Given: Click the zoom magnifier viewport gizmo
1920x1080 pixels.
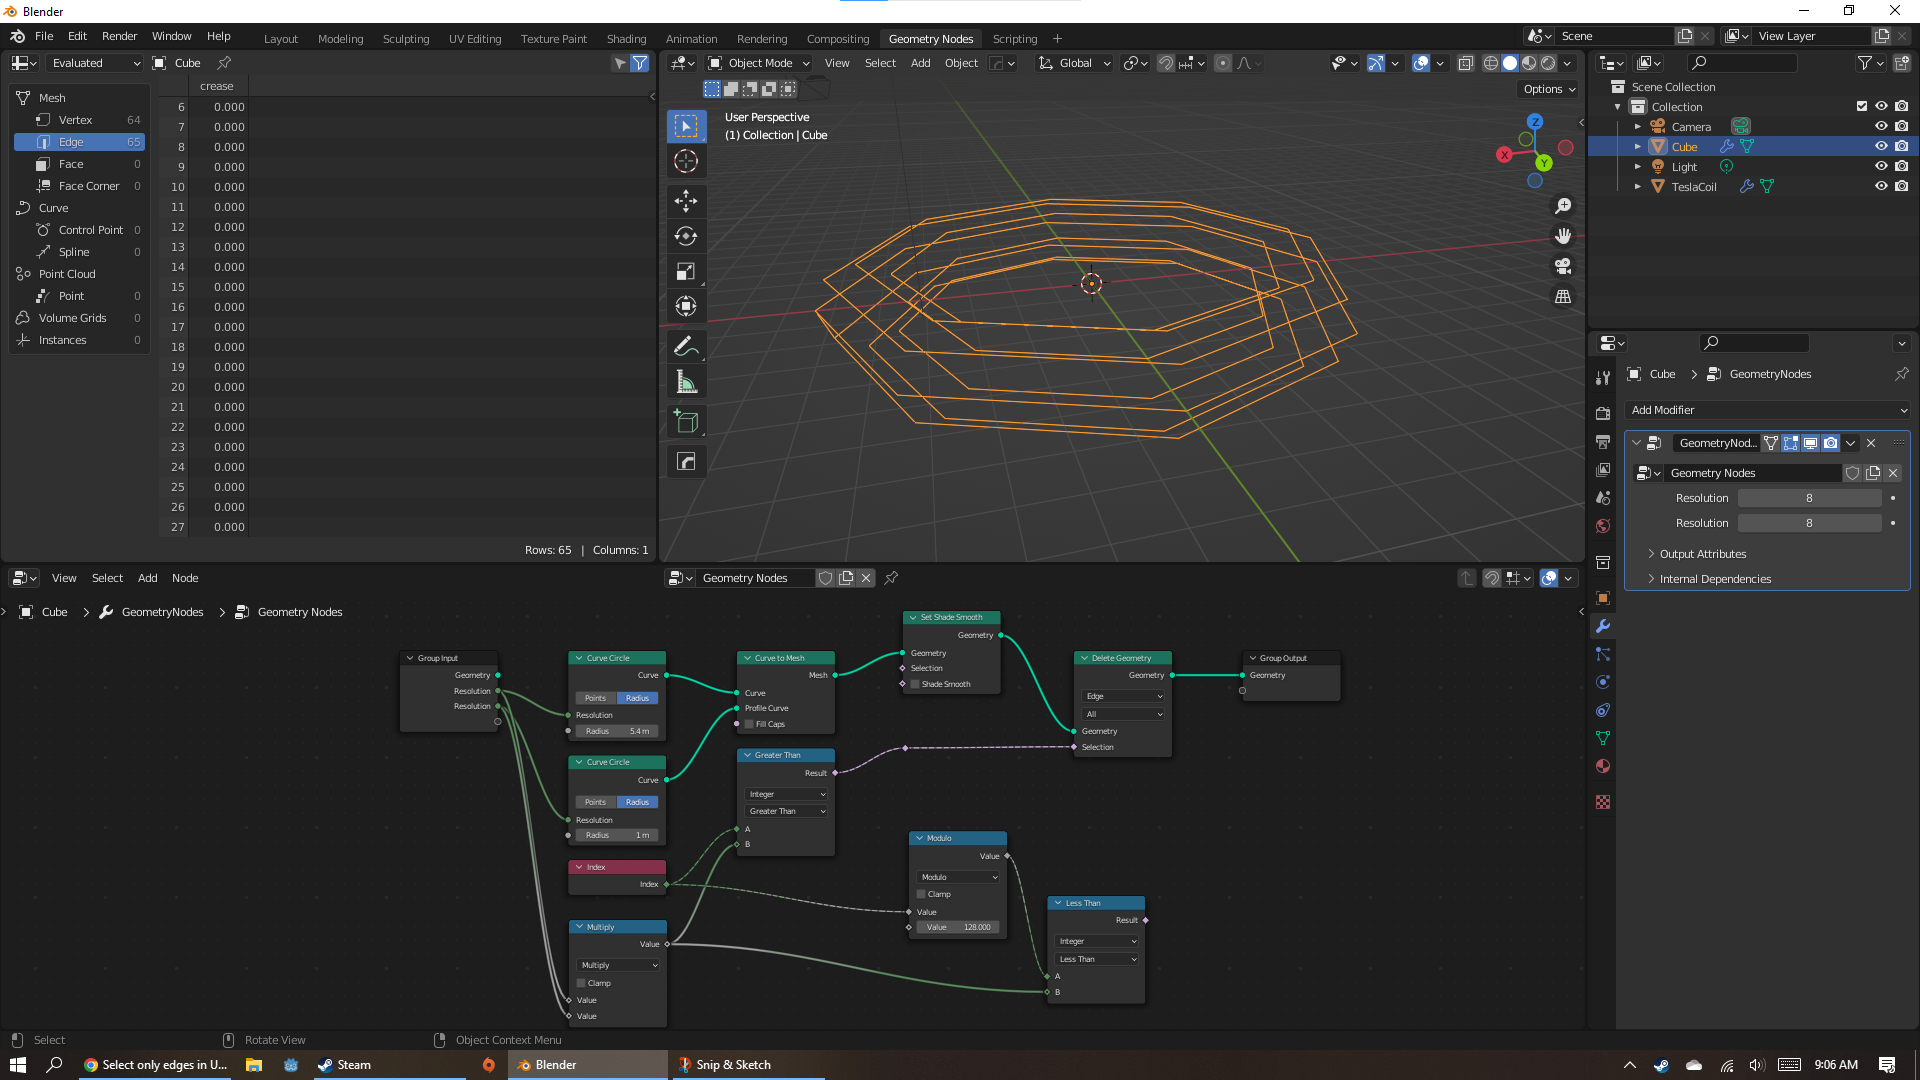Looking at the screenshot, I should click(x=1562, y=206).
